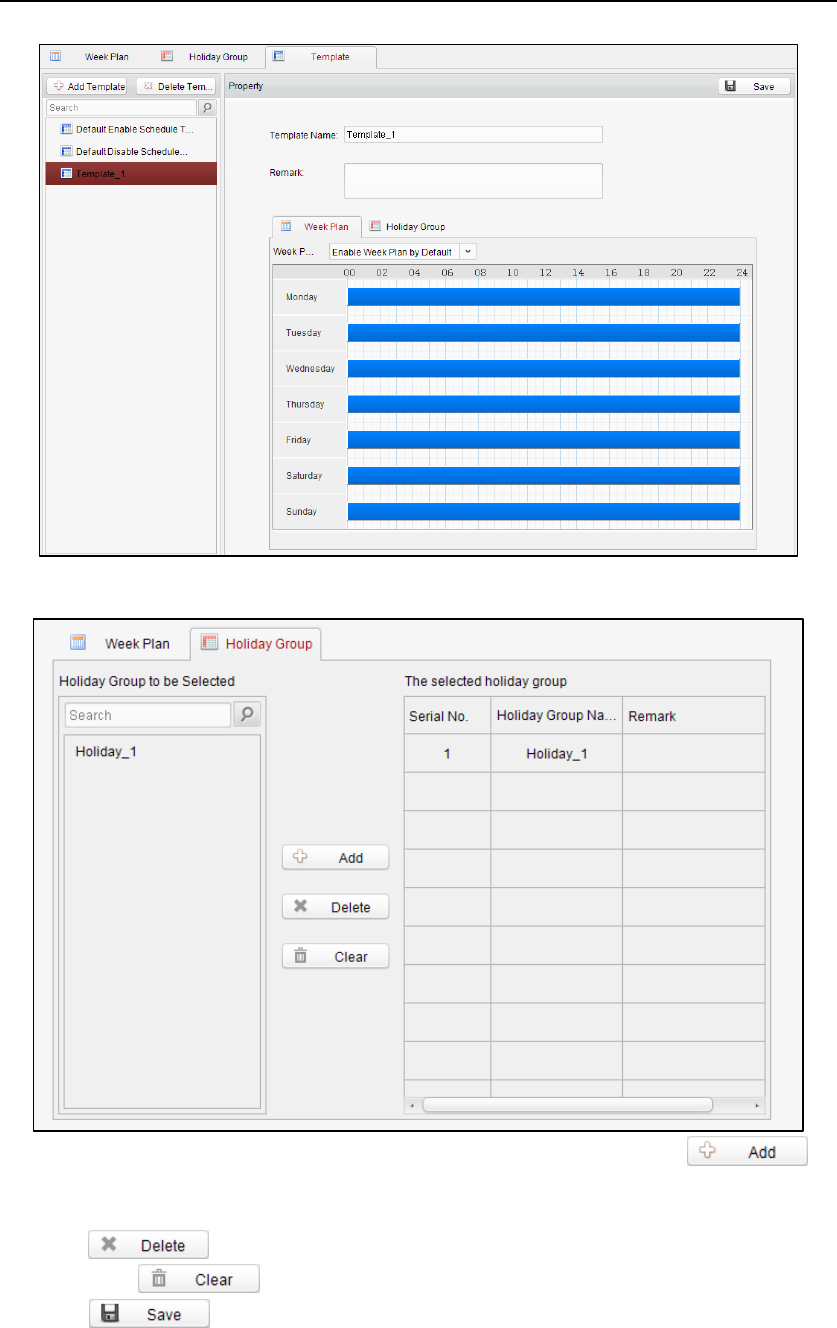This screenshot has height=1328, width=837.
Task: Click Sunday's blue schedule bar
Action: (543, 511)
